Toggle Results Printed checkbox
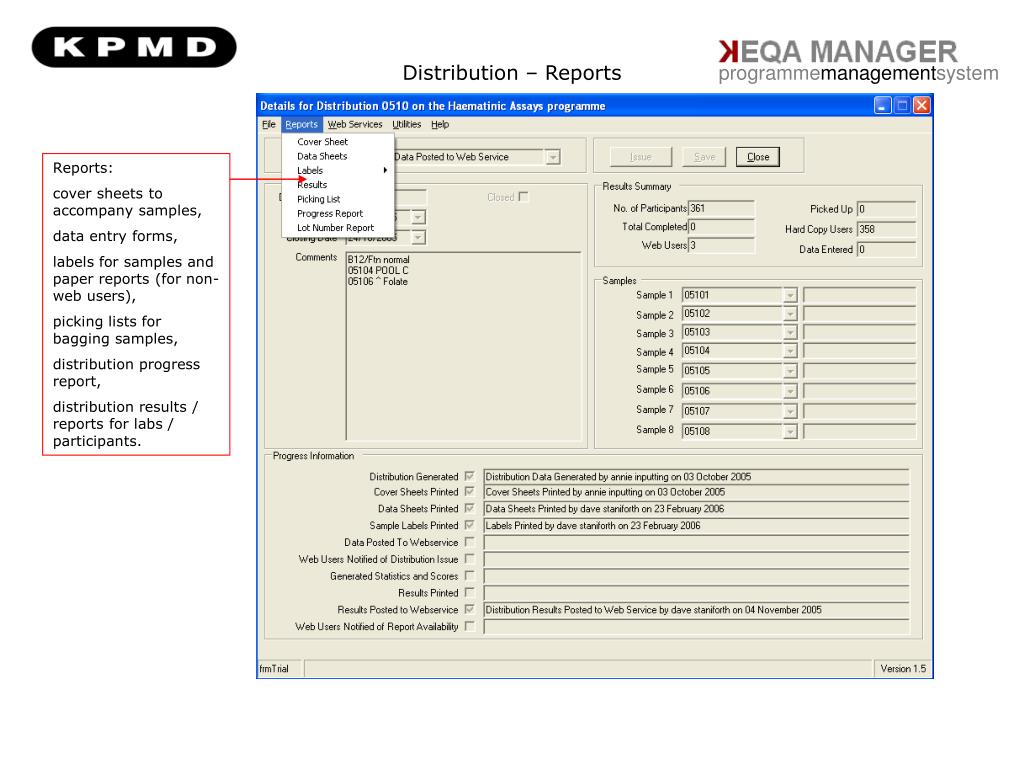Screen dimensions: 1024x768 pyautogui.click(x=469, y=592)
